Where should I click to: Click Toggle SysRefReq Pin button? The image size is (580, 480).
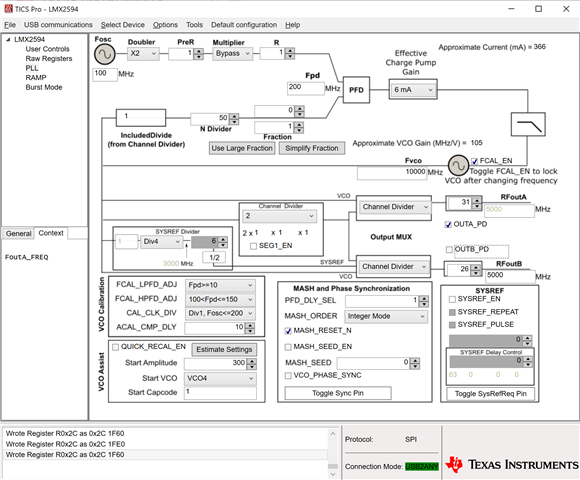490,394
